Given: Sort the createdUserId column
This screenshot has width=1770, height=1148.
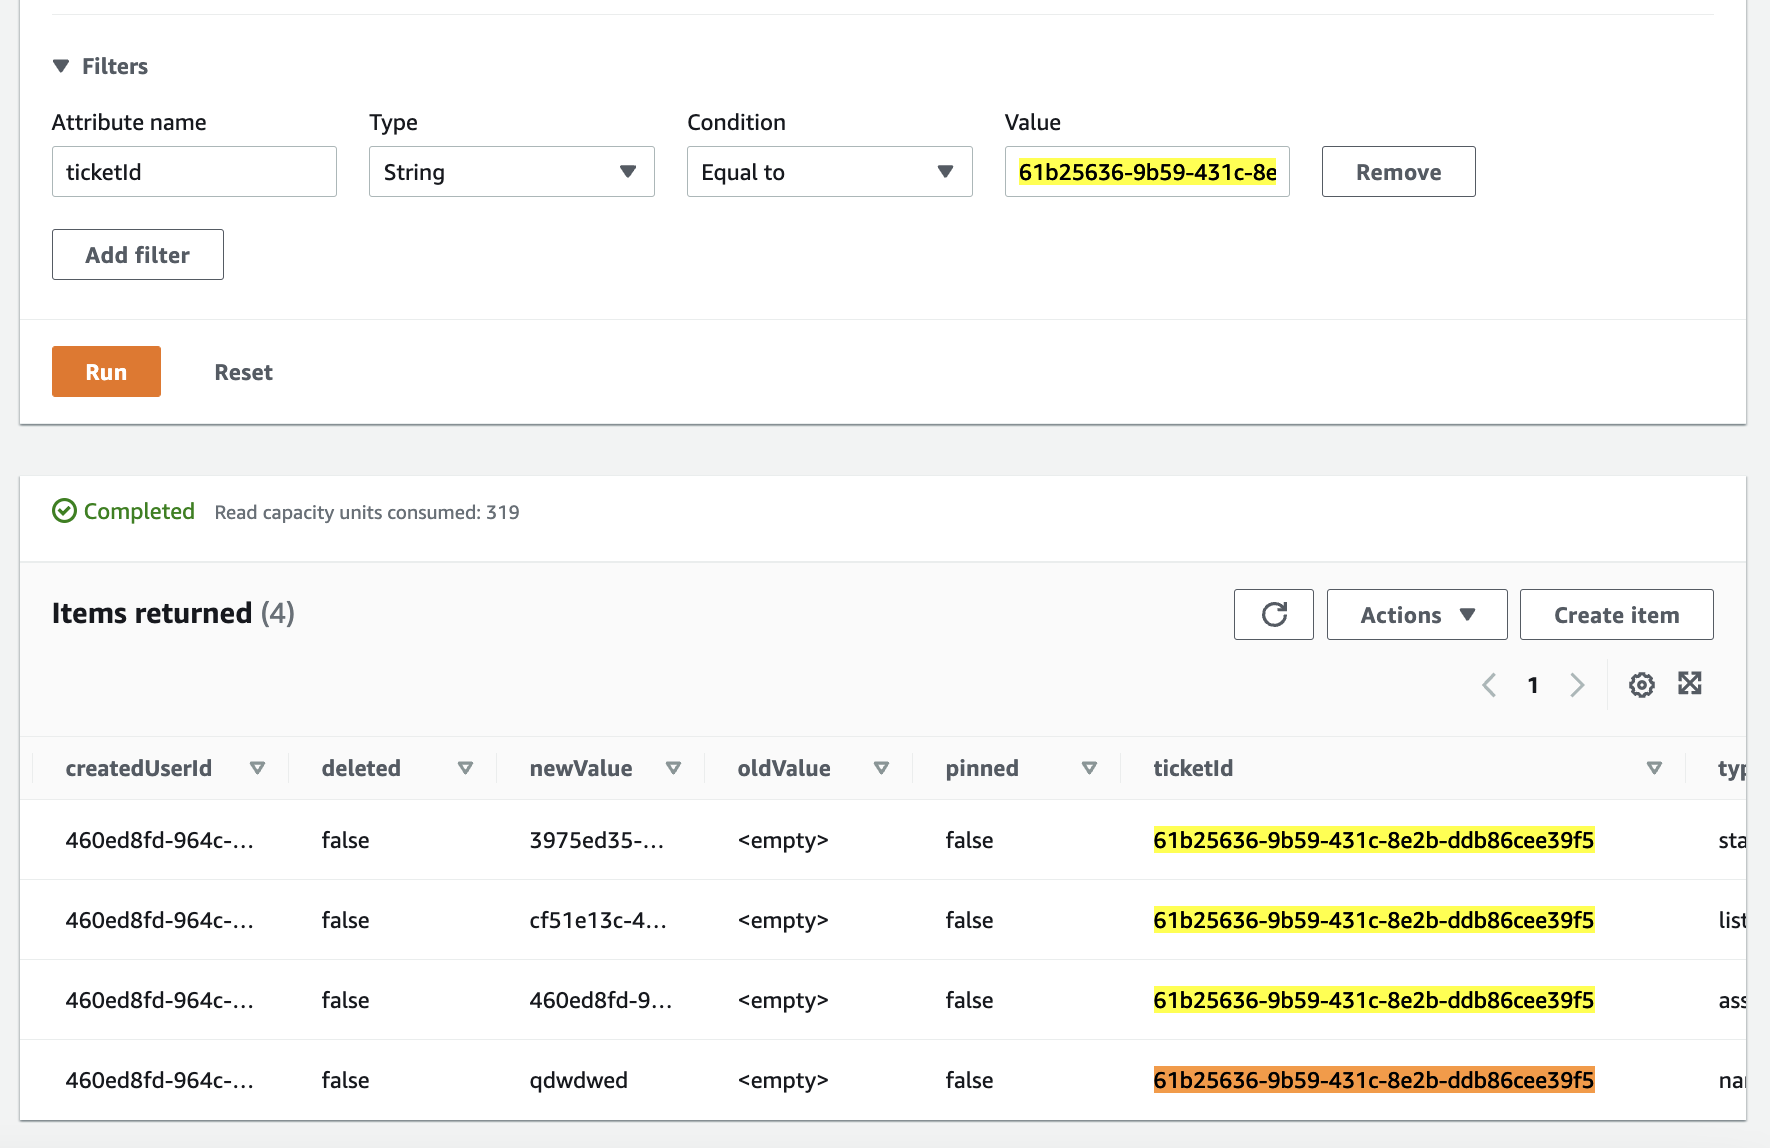Looking at the screenshot, I should tap(257, 768).
